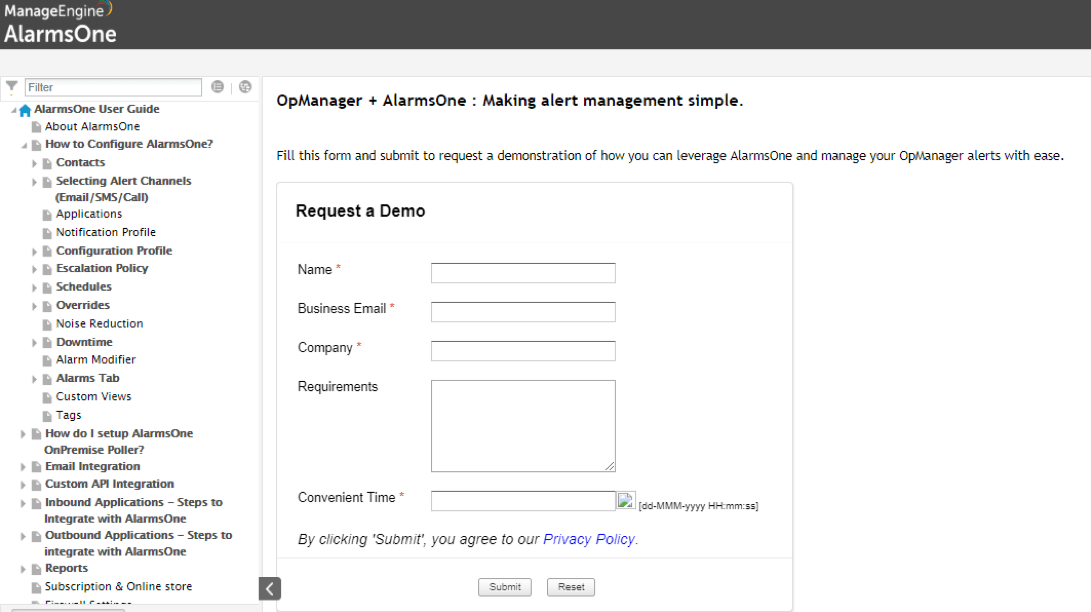Collapse the AlarmsOne User Guide root node
The height and width of the screenshot is (612, 1091).
[14, 111]
